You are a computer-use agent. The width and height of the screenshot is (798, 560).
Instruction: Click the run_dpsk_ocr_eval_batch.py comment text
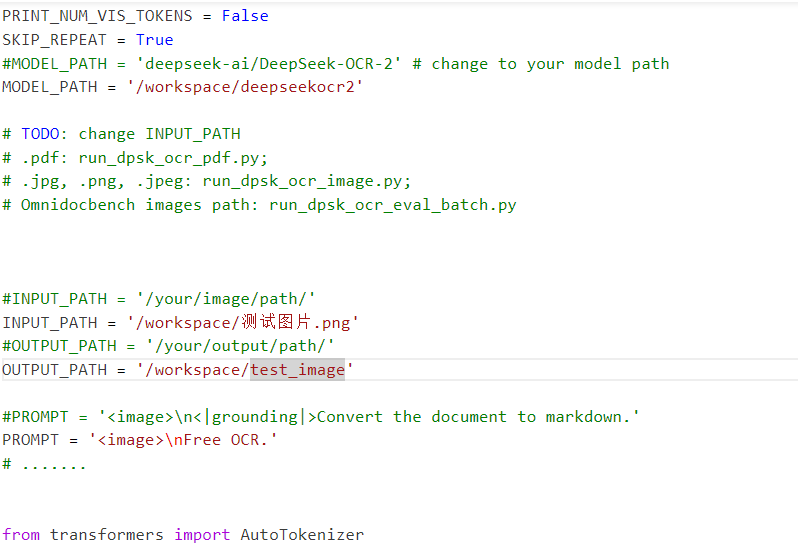coord(393,205)
